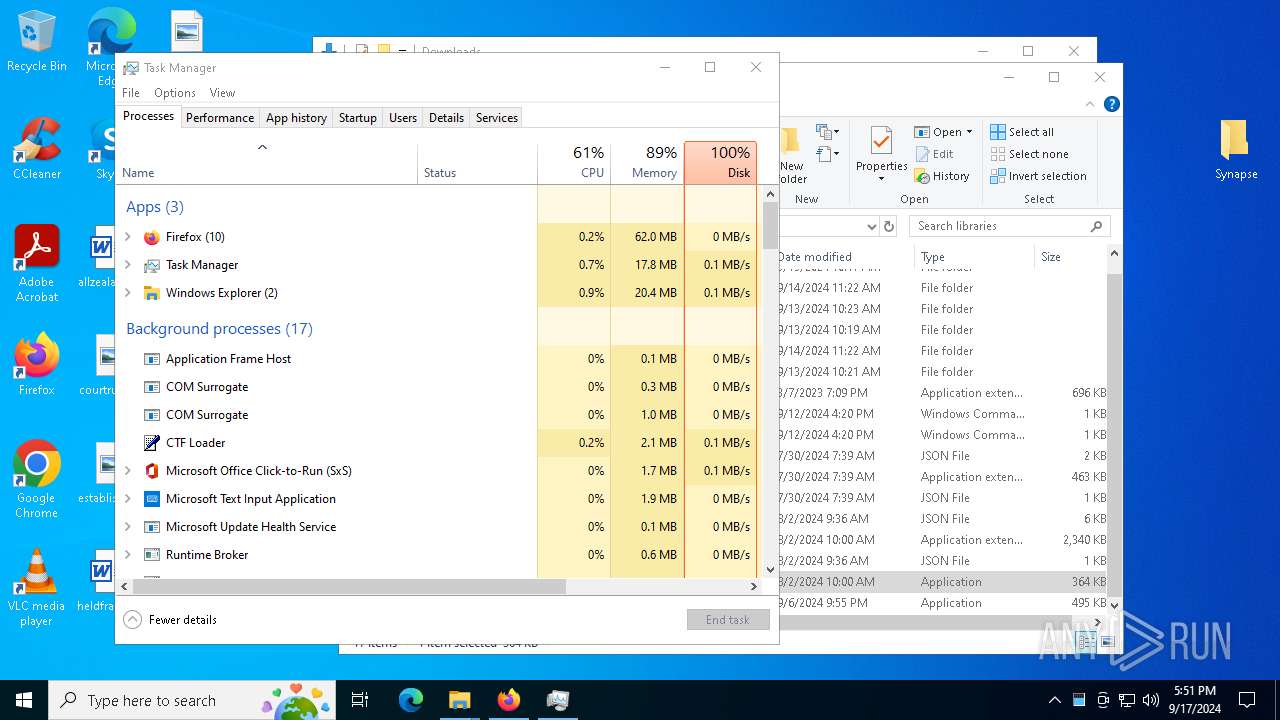Open the Options menu in Task Manager

pyautogui.click(x=174, y=93)
